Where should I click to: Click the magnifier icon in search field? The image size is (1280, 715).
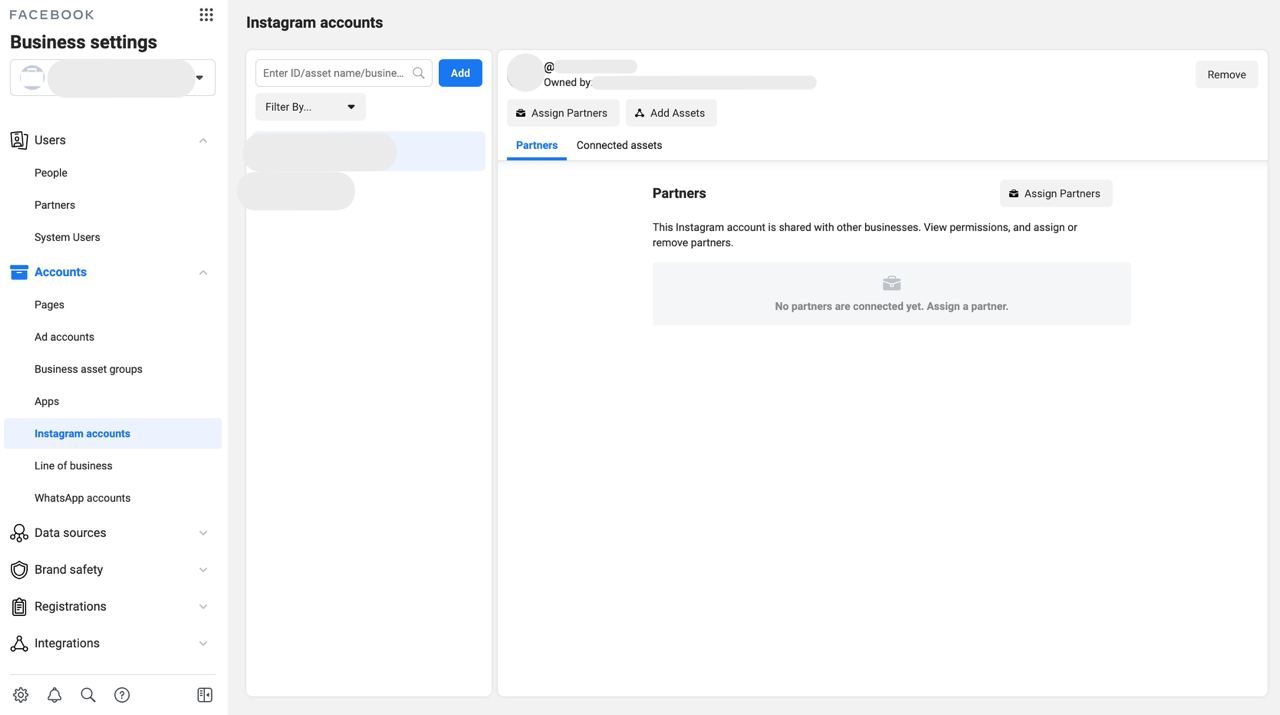click(x=419, y=73)
